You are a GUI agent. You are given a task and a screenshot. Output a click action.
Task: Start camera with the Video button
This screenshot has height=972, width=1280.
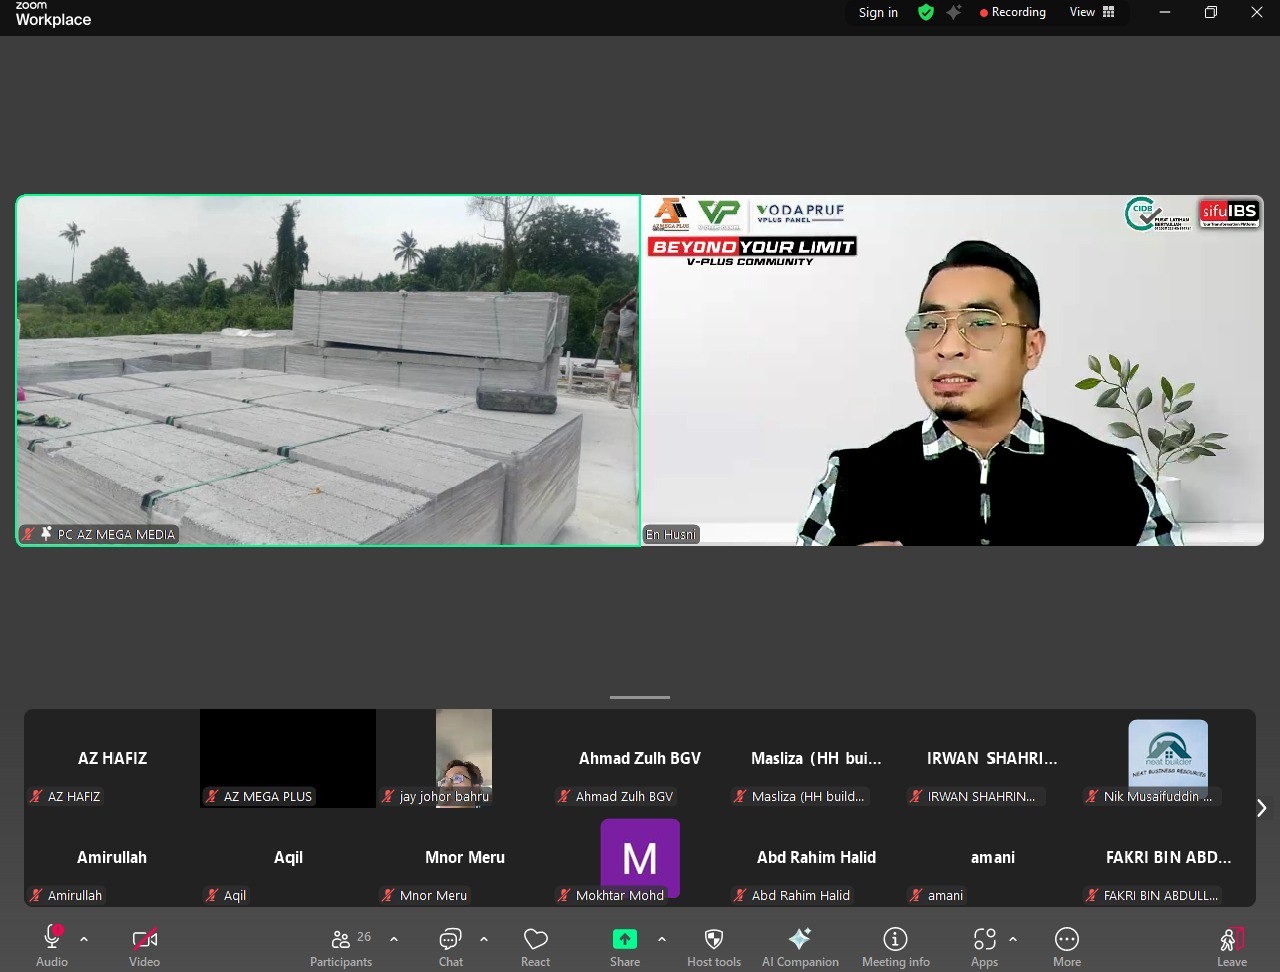point(144,946)
